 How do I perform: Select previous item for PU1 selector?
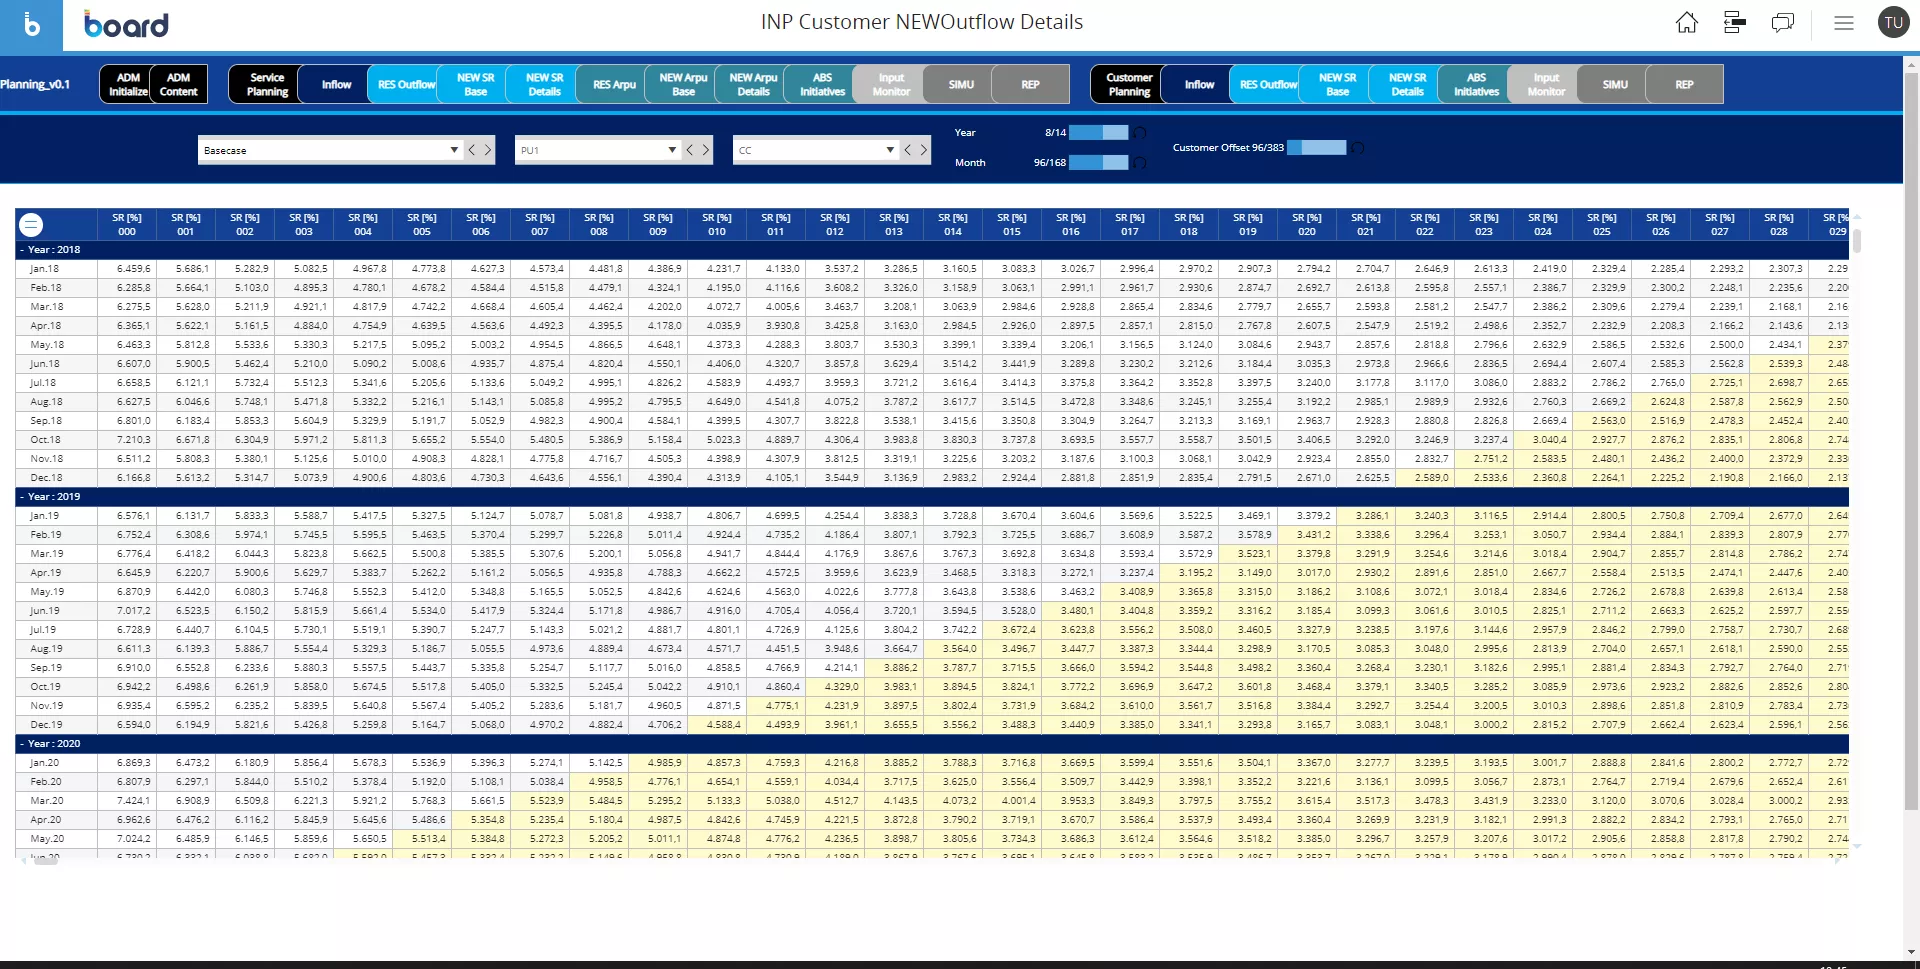(689, 150)
